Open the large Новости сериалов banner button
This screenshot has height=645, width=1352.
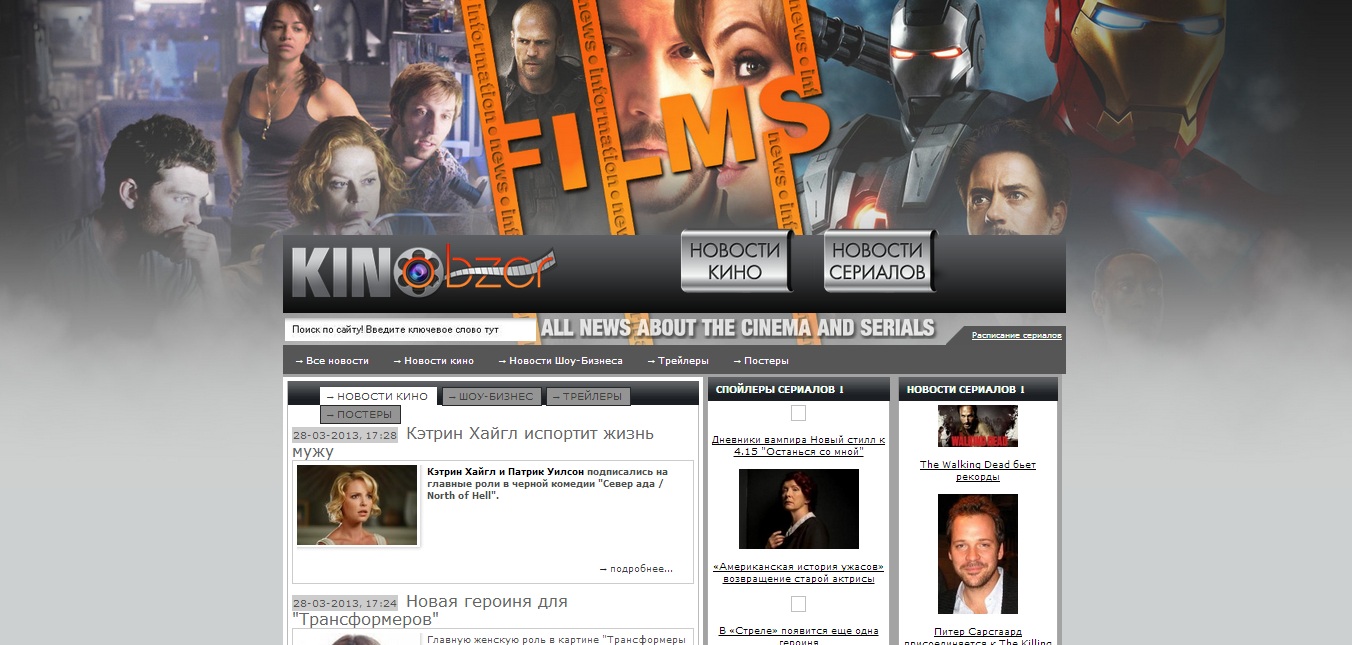[x=879, y=261]
